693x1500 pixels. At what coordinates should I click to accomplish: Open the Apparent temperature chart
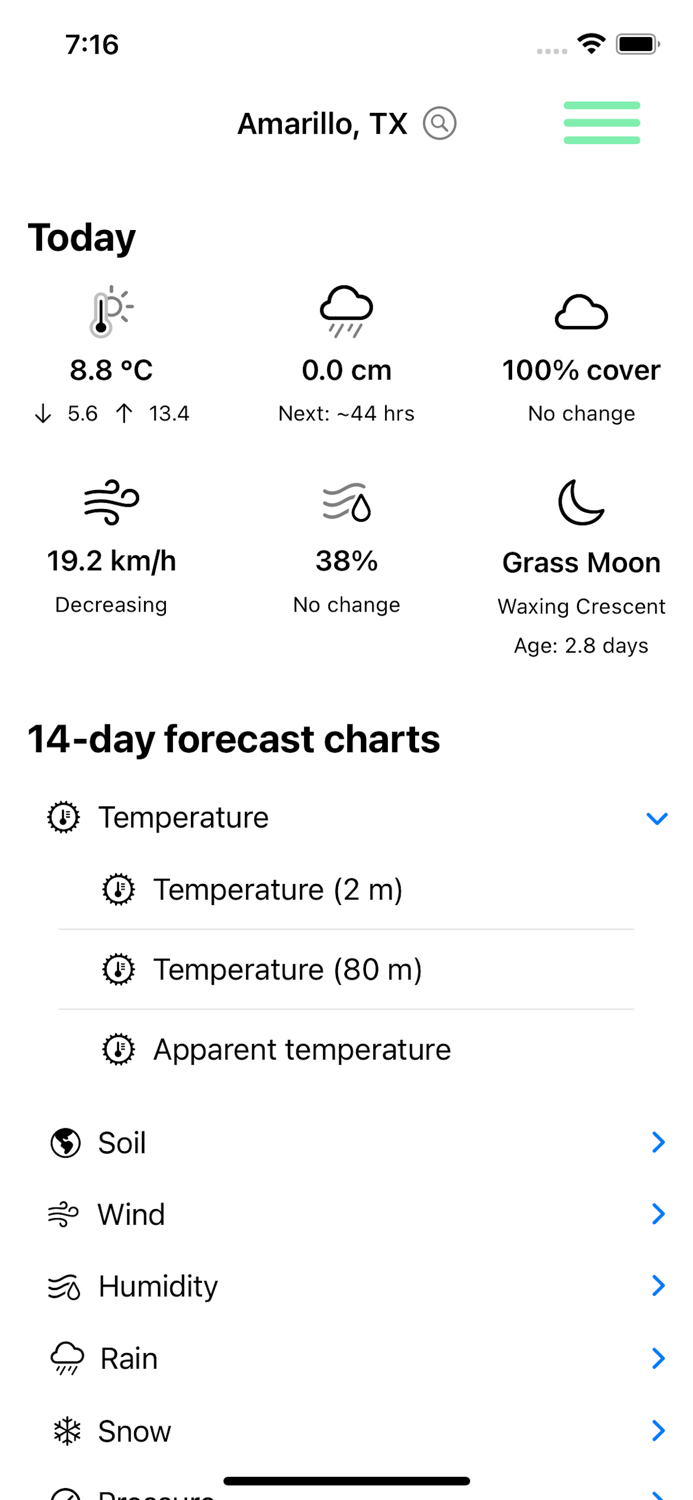point(301,1049)
